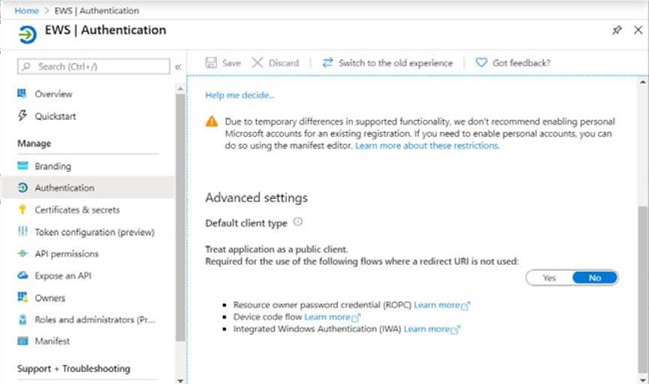Viewport: 649px width, 384px height.
Task: Click the Expose an API cloud icon
Action: 23,276
